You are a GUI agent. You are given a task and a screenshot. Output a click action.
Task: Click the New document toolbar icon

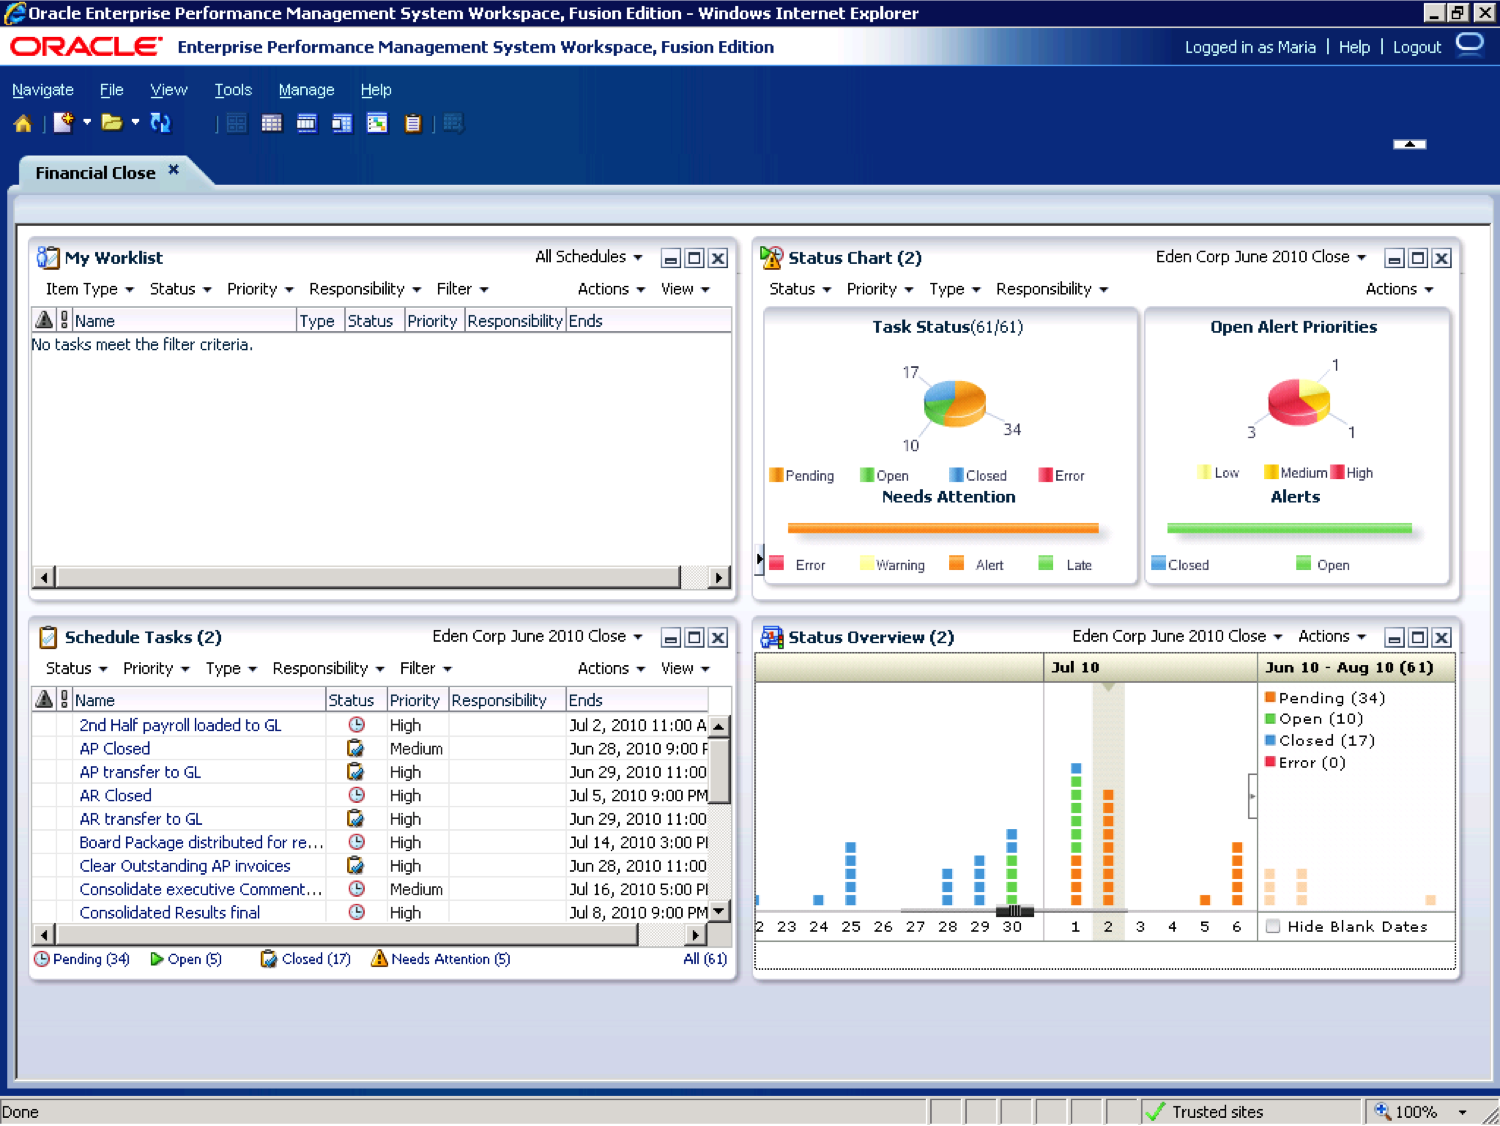[63, 123]
